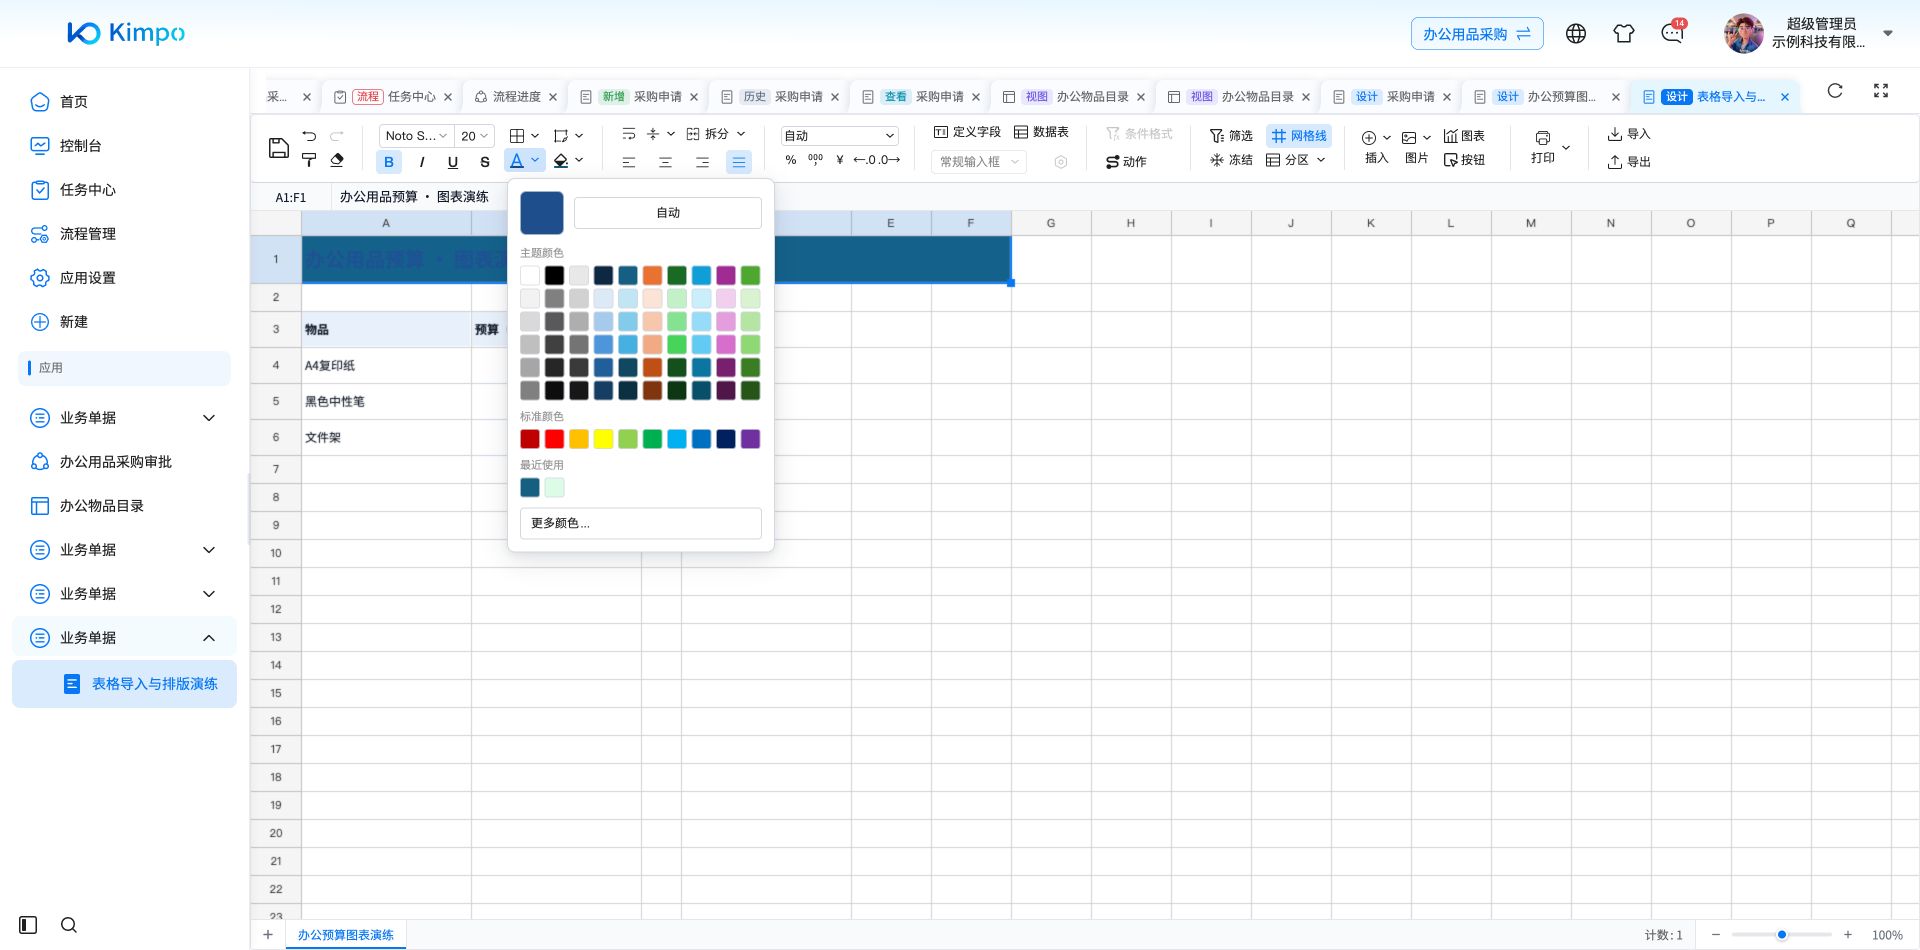Click the 导出 export button
The width and height of the screenshot is (1920, 950).
(1629, 162)
